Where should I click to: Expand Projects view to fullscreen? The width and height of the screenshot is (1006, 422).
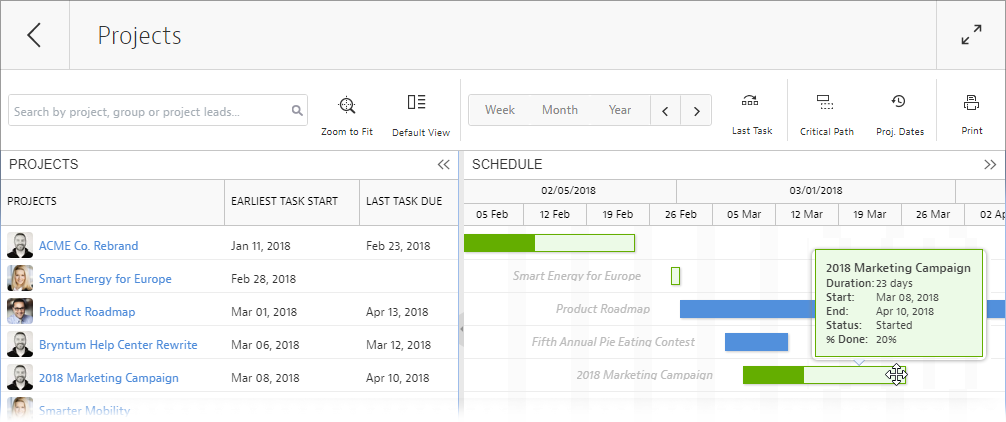[970, 35]
